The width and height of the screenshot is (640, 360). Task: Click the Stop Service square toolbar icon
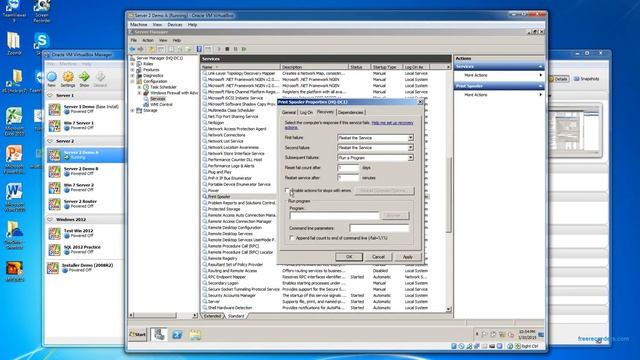click(x=227, y=49)
